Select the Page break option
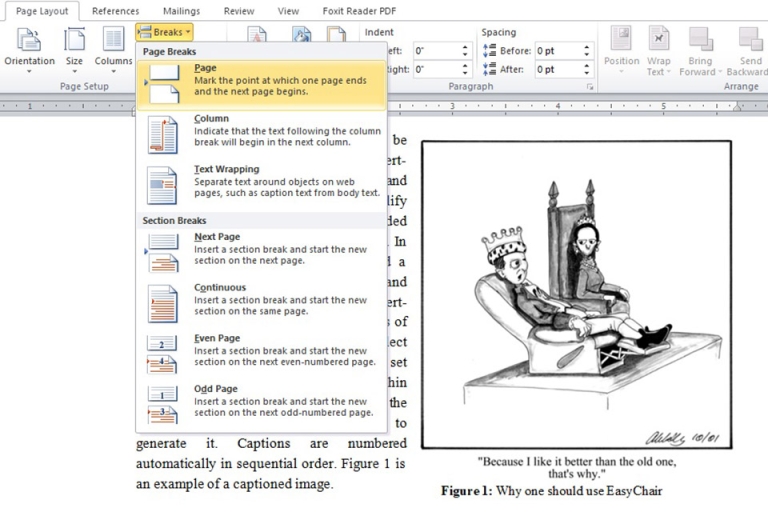Viewport: 768px width, 512px height. click(x=262, y=85)
